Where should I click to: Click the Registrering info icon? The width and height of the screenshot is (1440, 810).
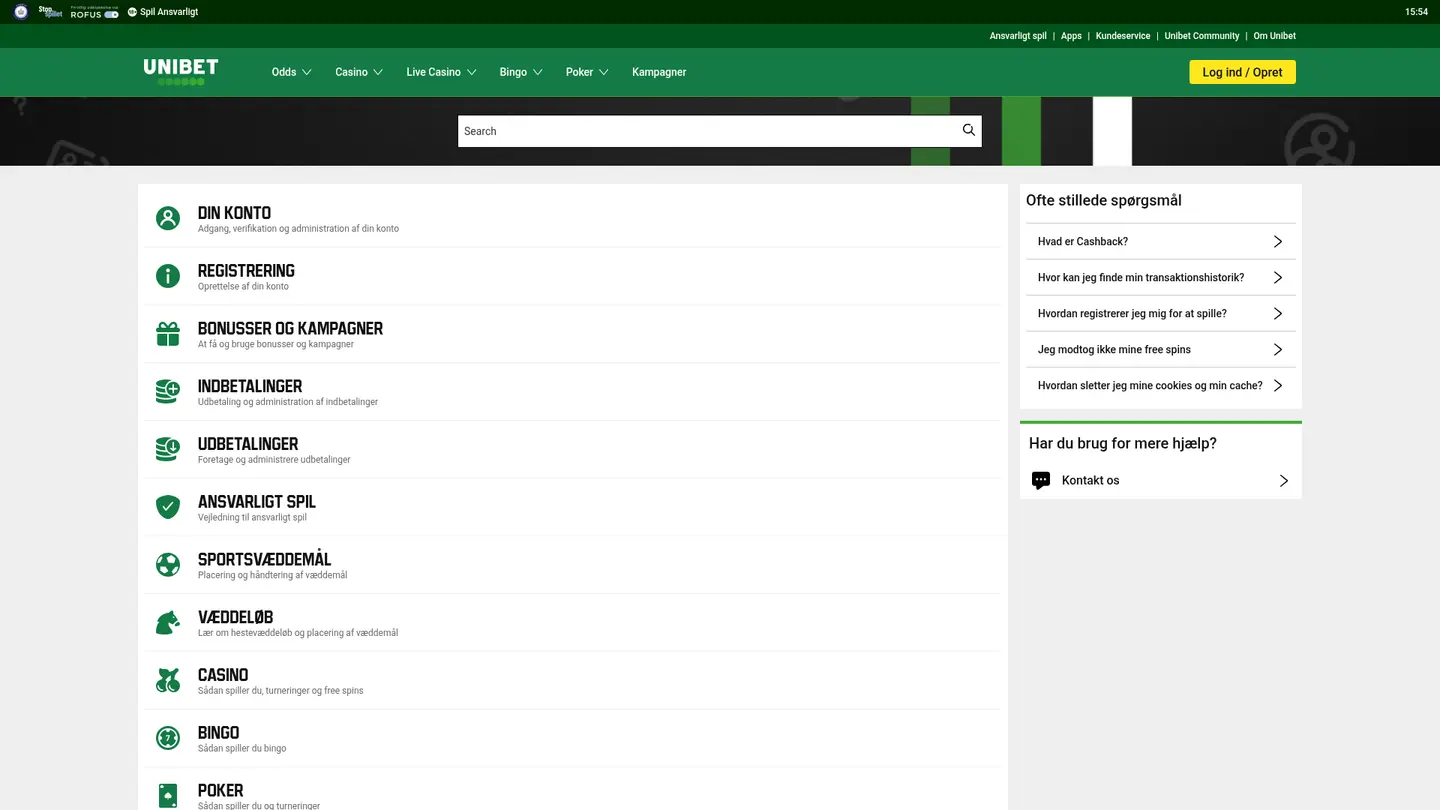[168, 276]
